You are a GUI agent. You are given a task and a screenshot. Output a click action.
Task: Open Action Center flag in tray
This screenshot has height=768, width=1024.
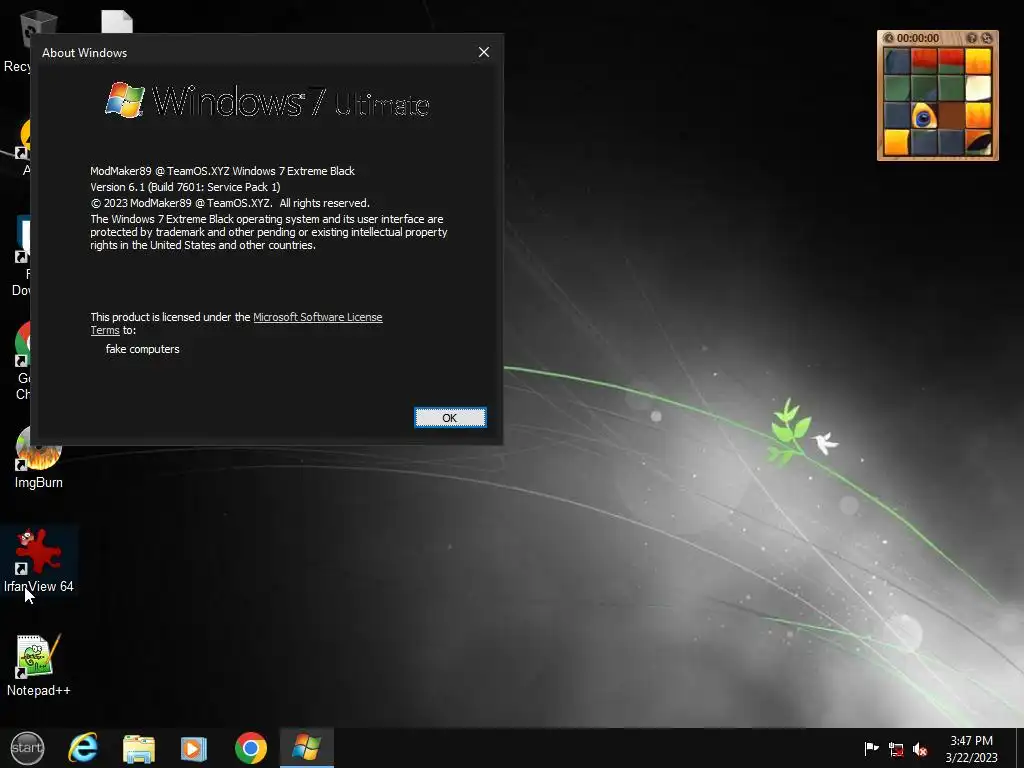[x=871, y=749]
